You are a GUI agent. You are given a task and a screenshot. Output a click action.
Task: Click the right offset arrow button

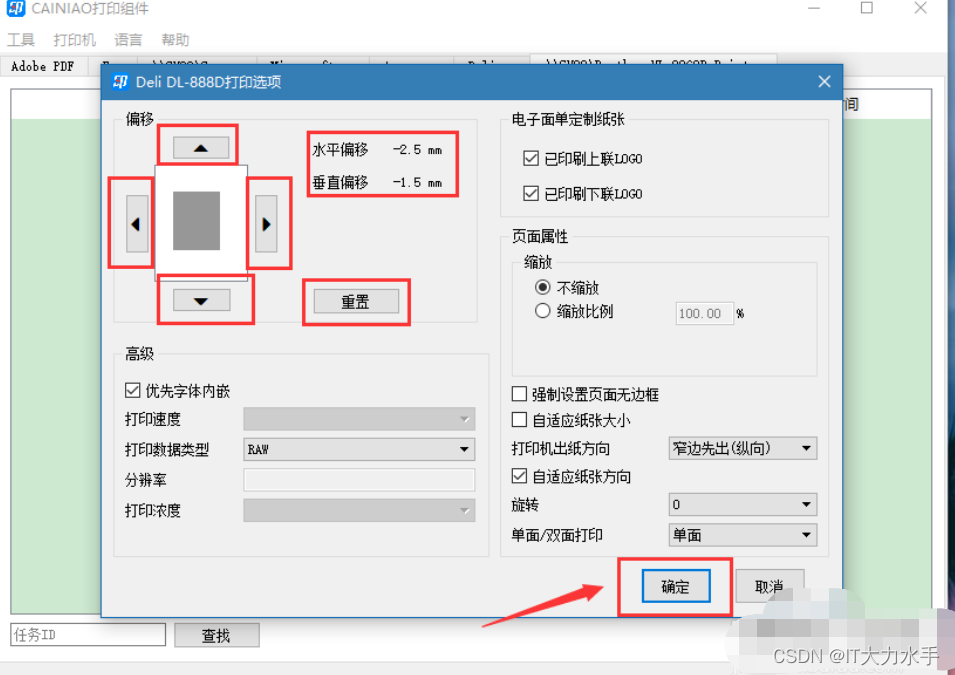pyautogui.click(x=266, y=224)
